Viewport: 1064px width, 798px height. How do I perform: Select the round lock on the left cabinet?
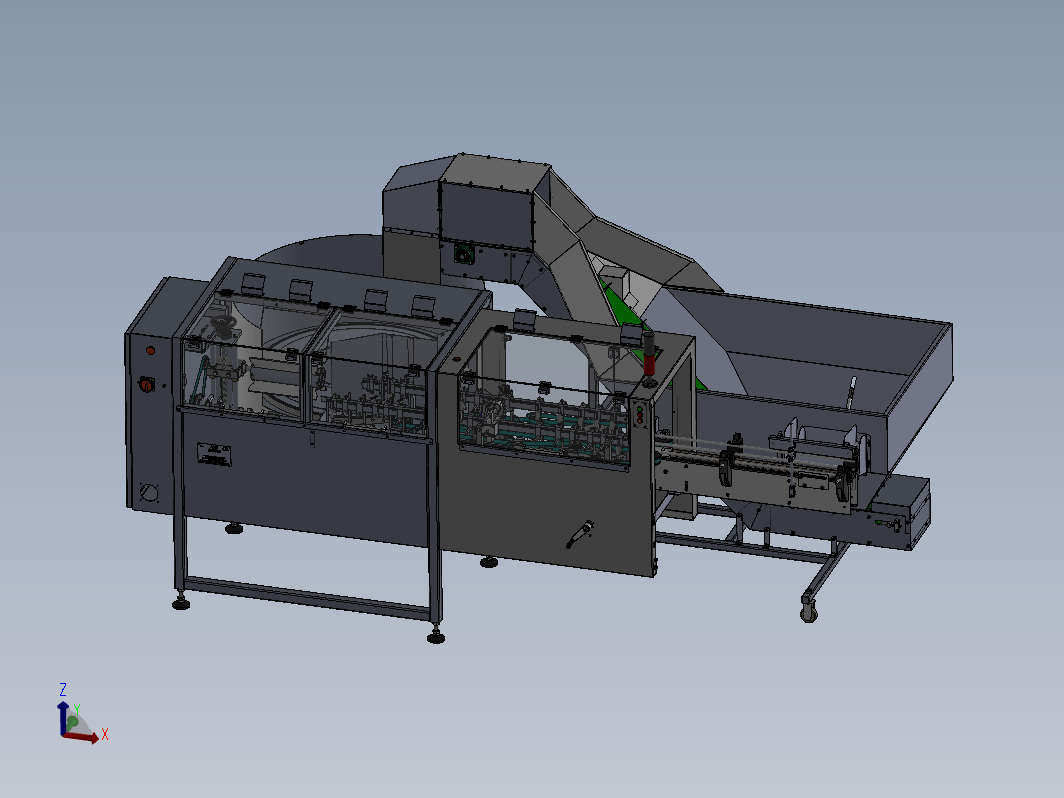pyautogui.click(x=149, y=492)
